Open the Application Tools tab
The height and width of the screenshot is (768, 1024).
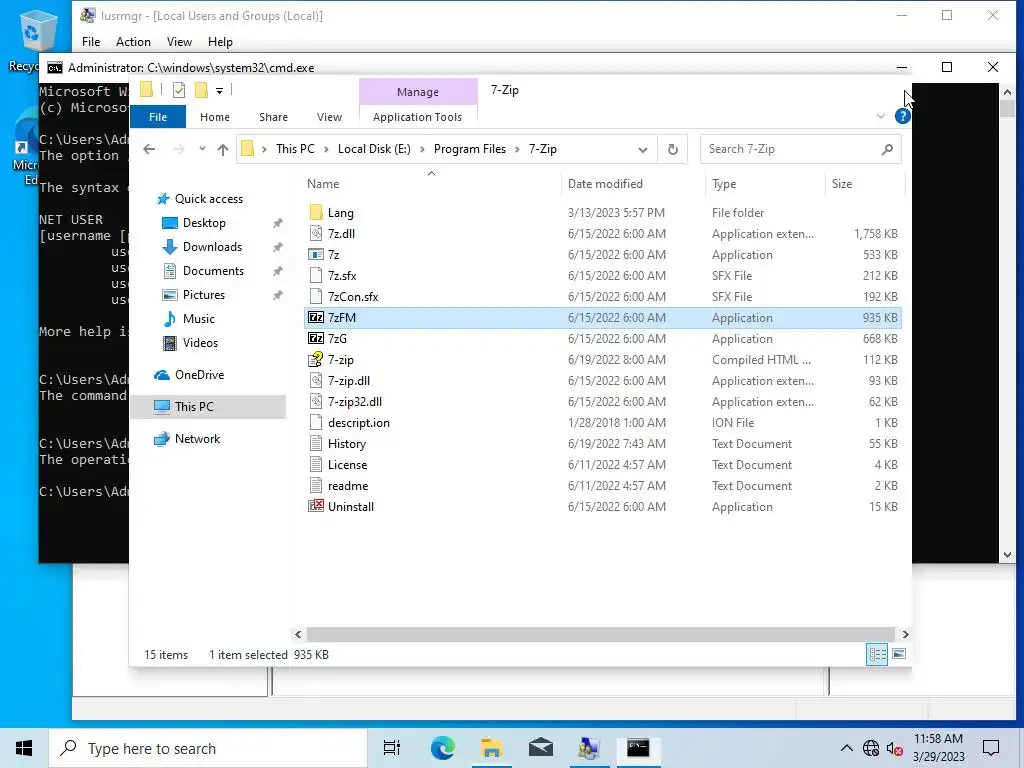click(x=417, y=117)
